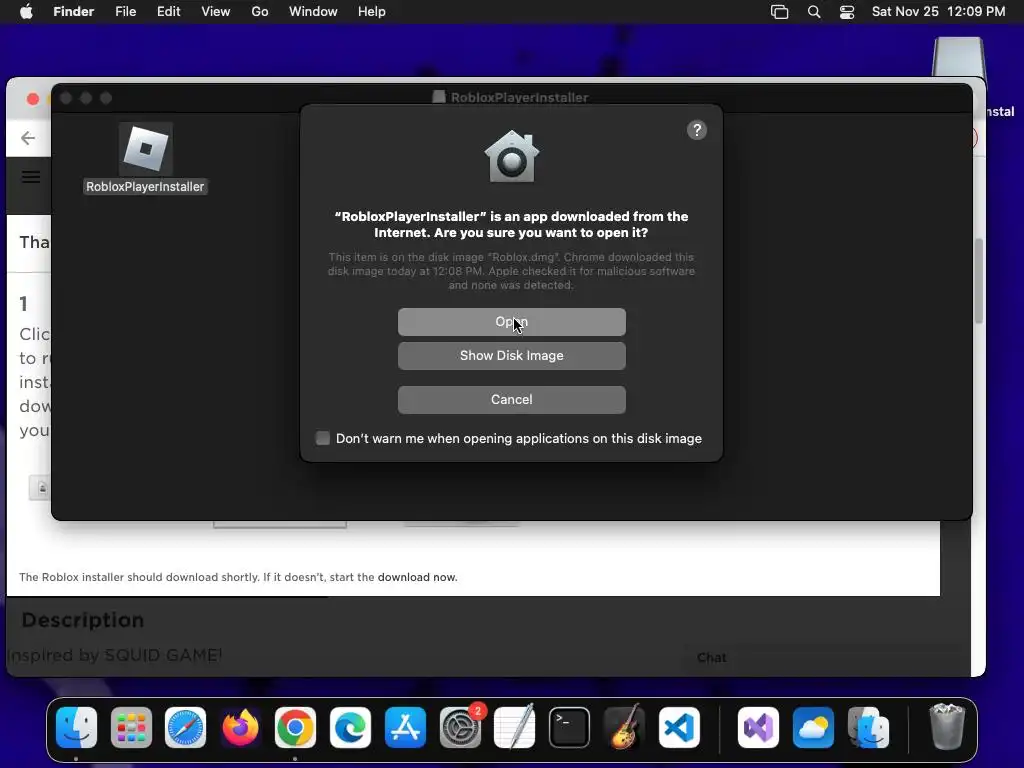
Task: Click the Description heading on the Roblox page
Action: tap(83, 620)
